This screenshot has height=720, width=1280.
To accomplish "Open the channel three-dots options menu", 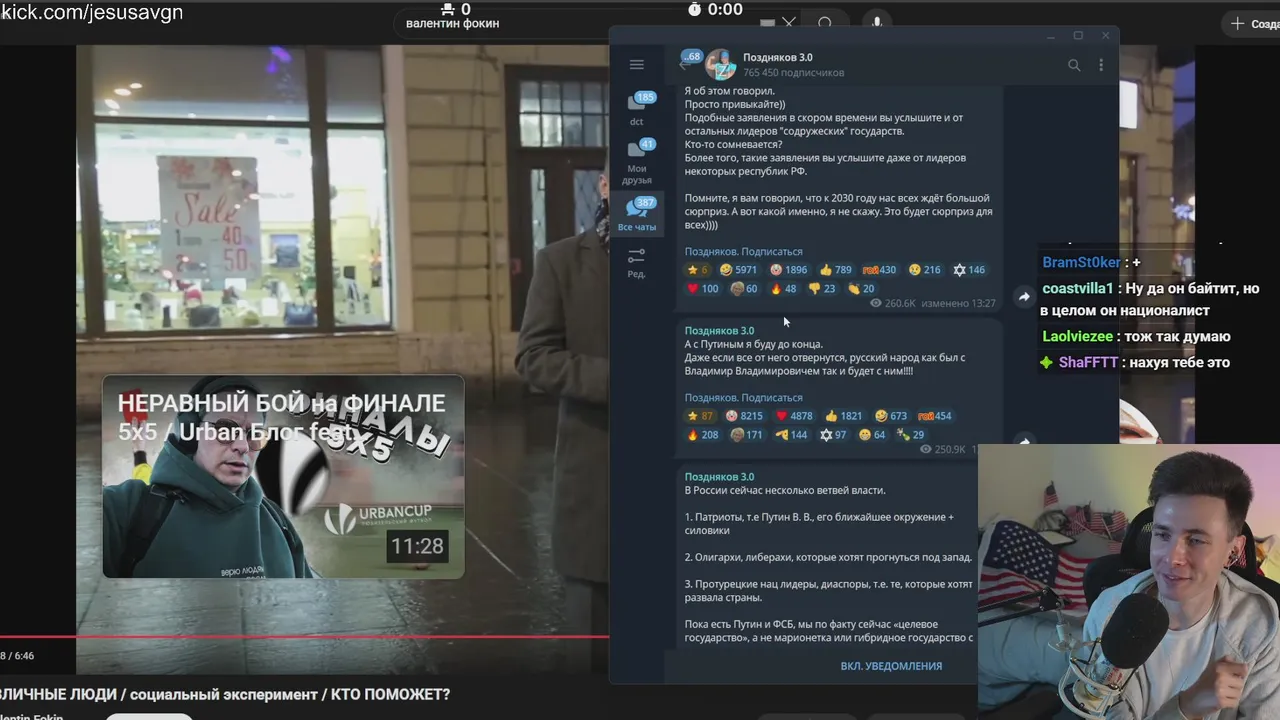I will point(1101,65).
